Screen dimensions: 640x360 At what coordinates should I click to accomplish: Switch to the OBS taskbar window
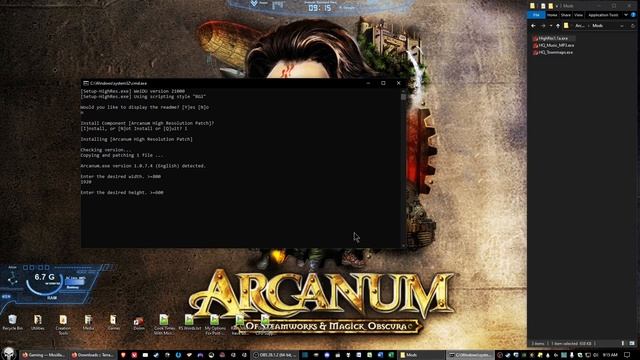275,355
